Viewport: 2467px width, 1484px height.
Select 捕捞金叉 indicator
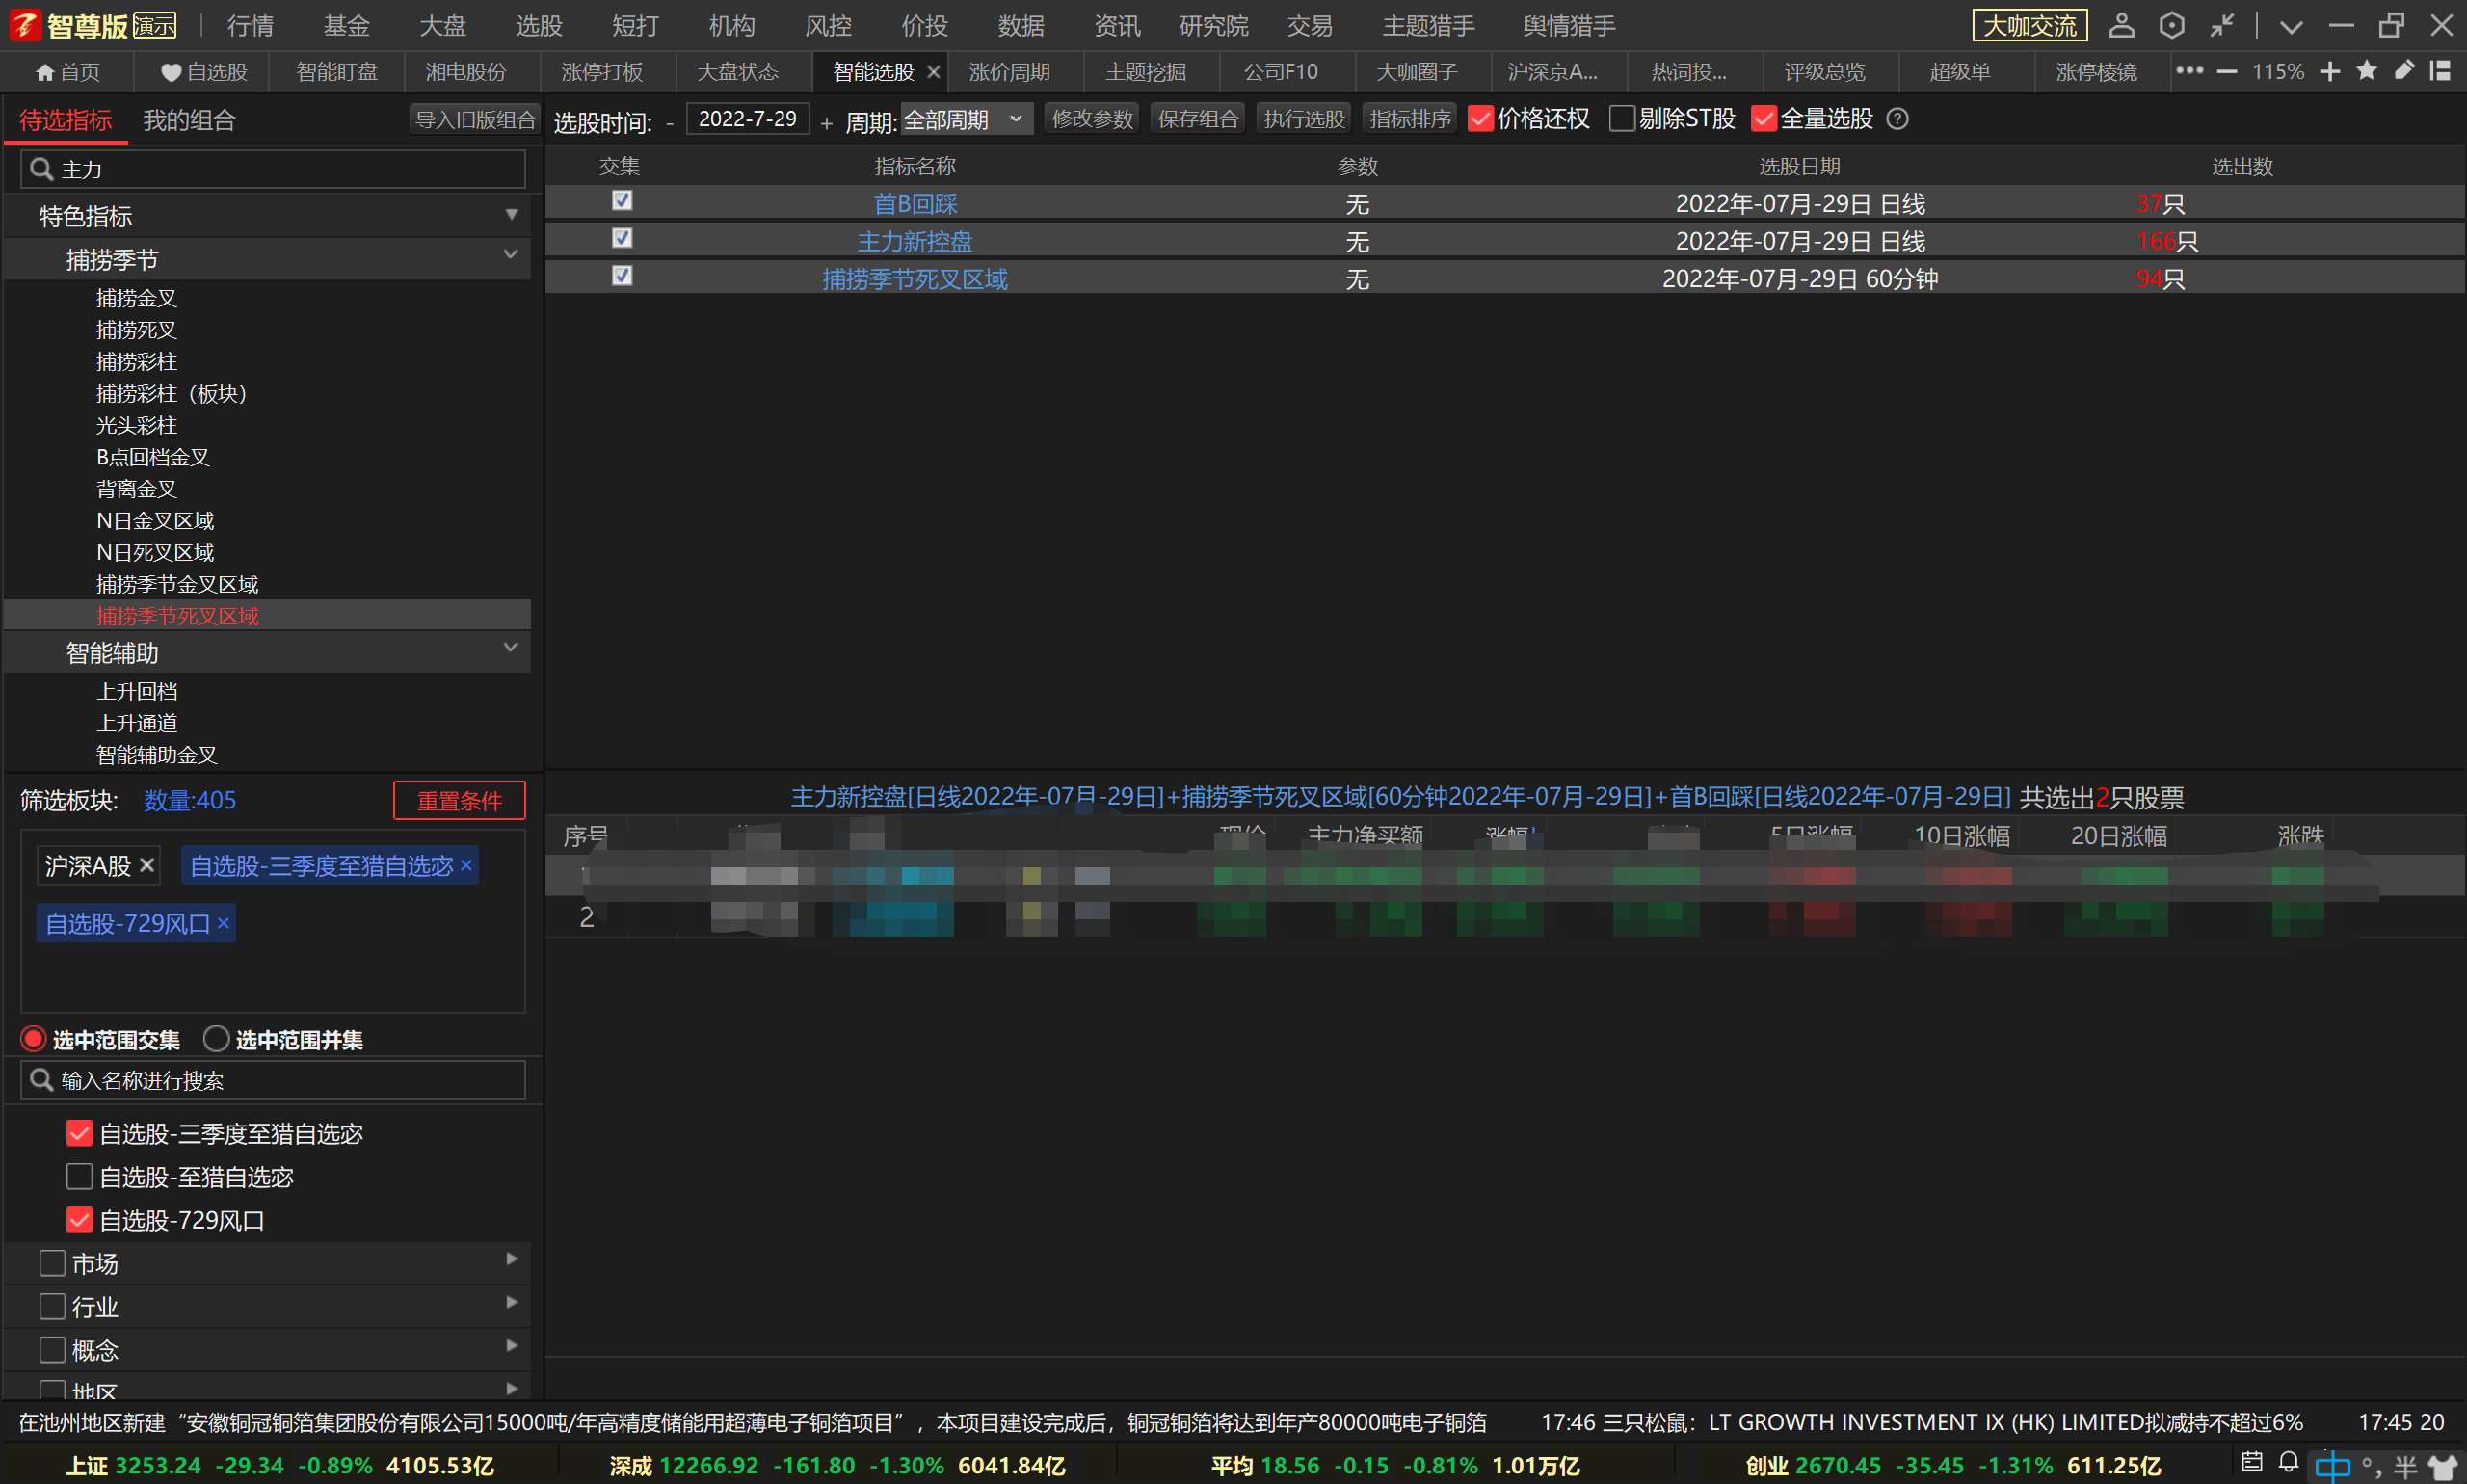(136, 298)
